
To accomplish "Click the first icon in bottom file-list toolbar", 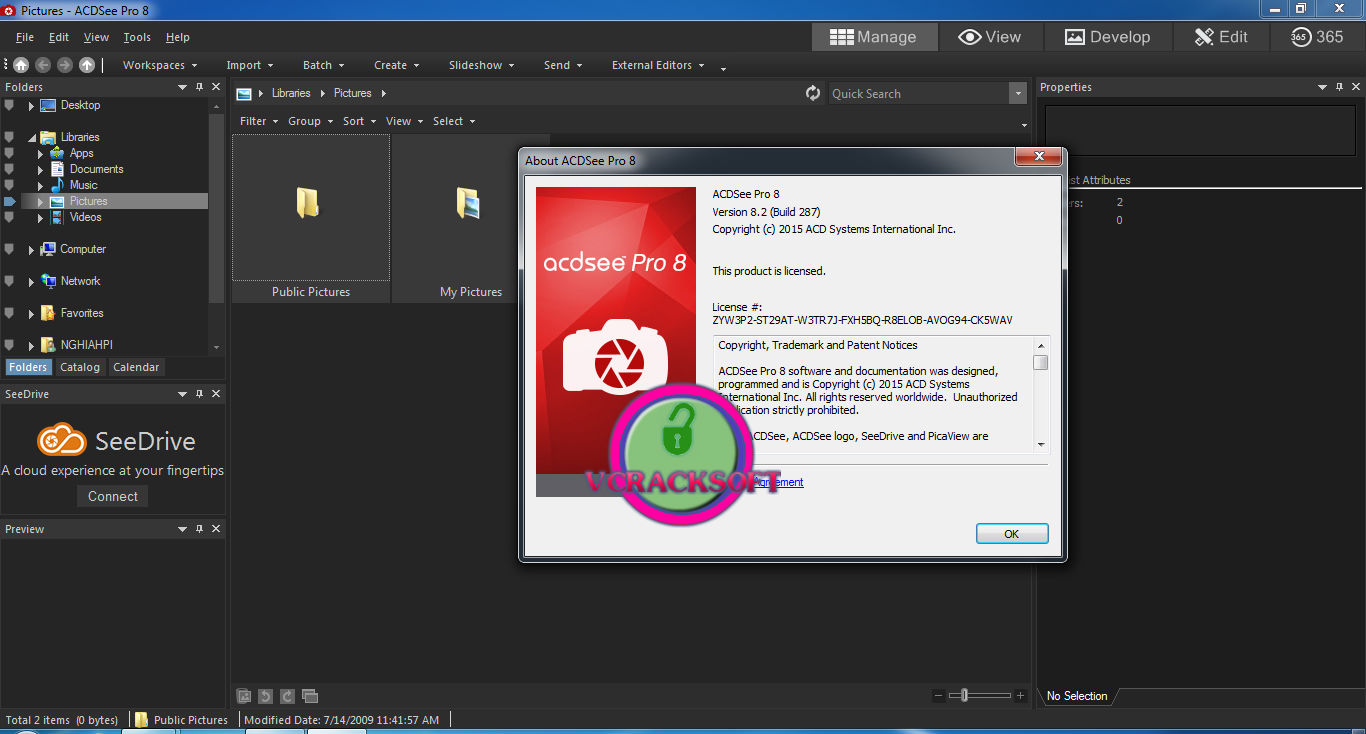I will (244, 696).
